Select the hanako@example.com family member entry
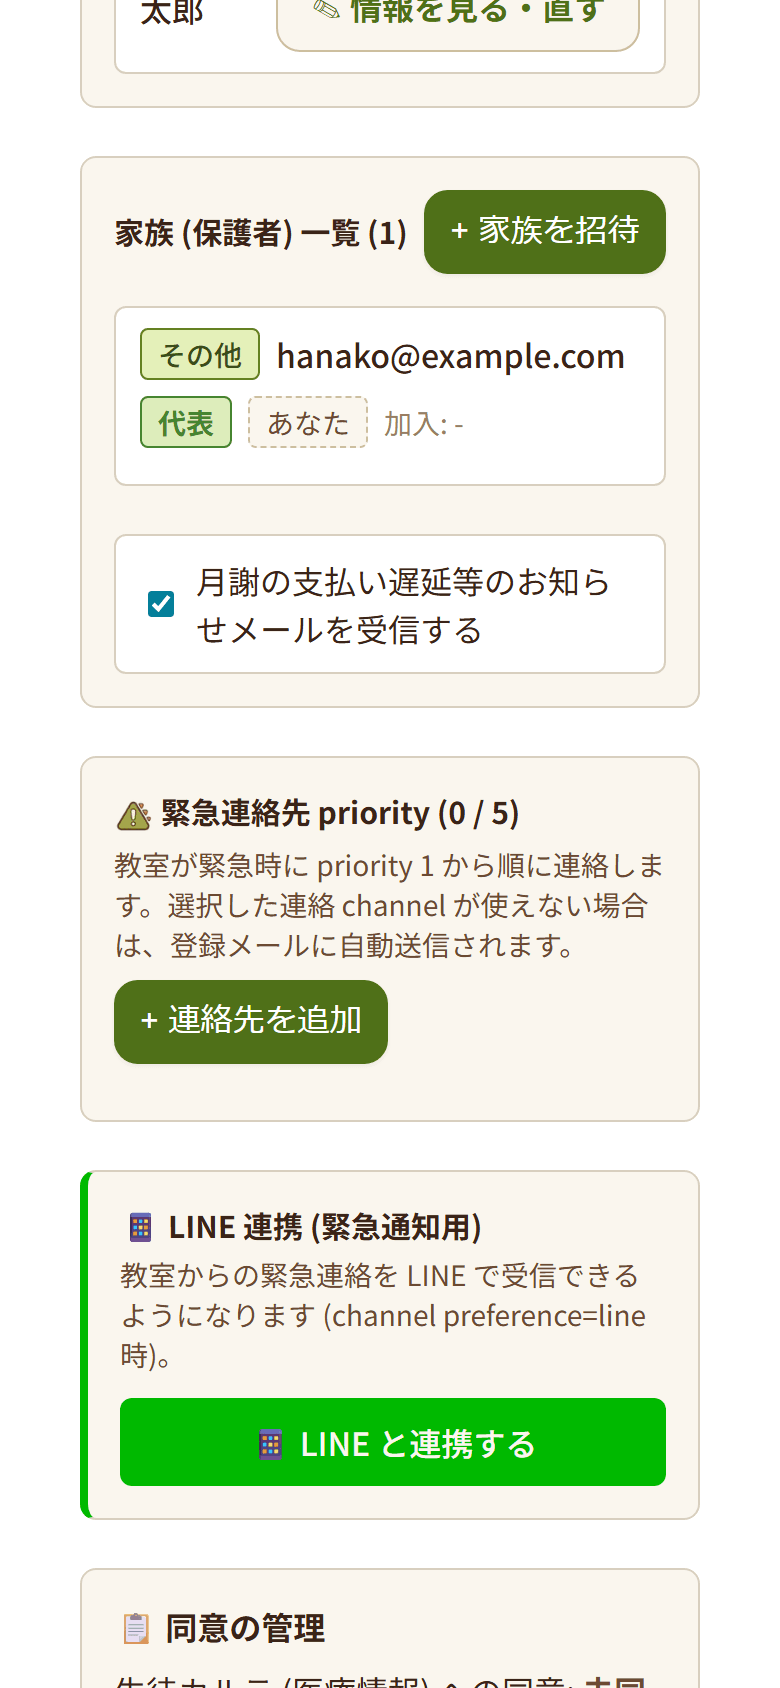 (390, 396)
